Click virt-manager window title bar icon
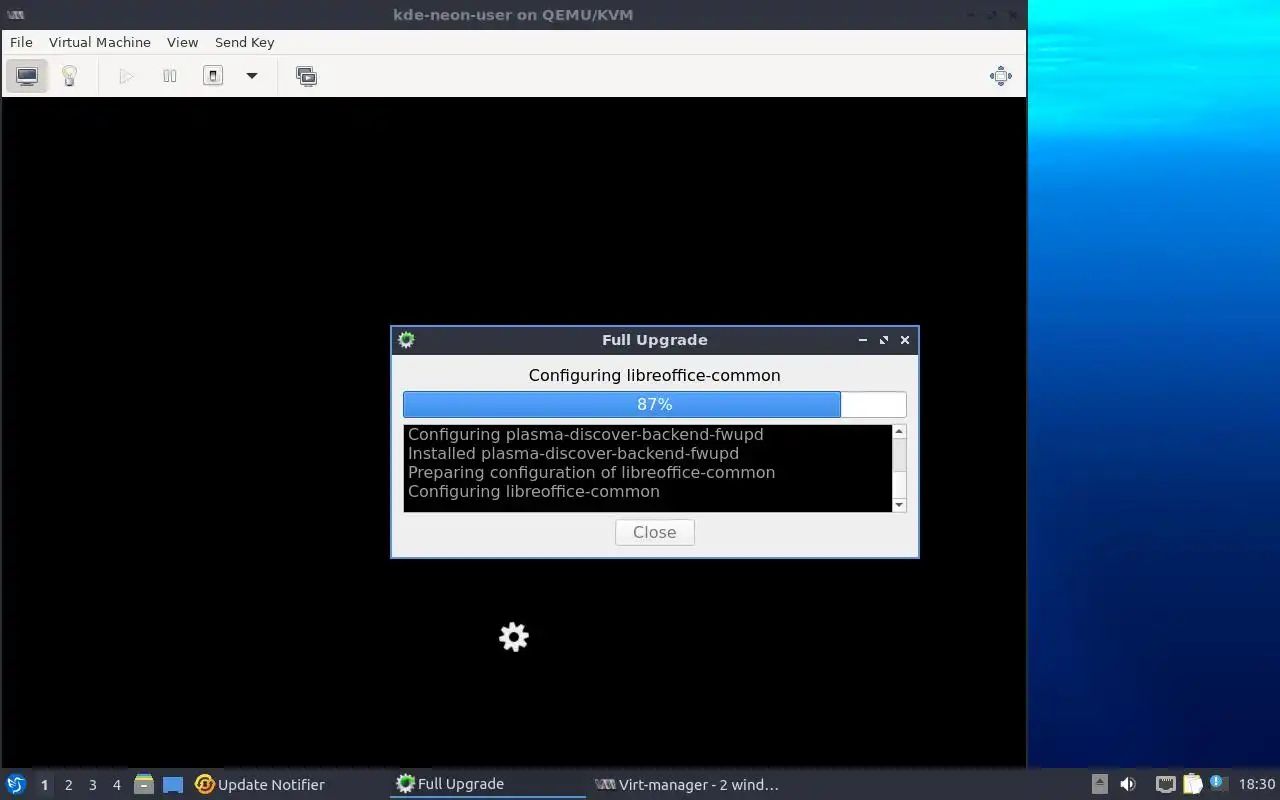This screenshot has height=800, width=1280. pyautogui.click(x=15, y=15)
